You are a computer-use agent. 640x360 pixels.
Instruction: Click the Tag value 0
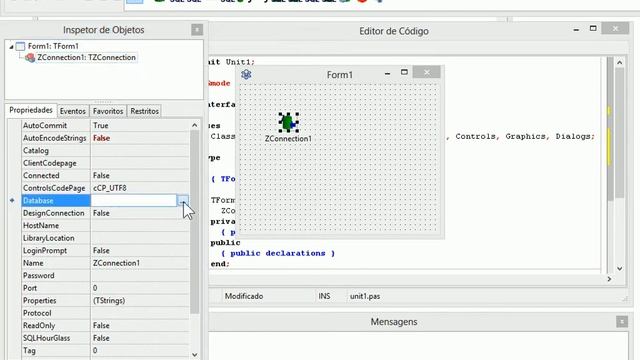(x=140, y=351)
